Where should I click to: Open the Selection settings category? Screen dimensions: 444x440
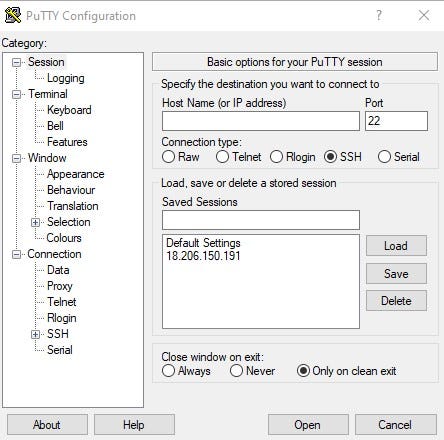tap(69, 222)
